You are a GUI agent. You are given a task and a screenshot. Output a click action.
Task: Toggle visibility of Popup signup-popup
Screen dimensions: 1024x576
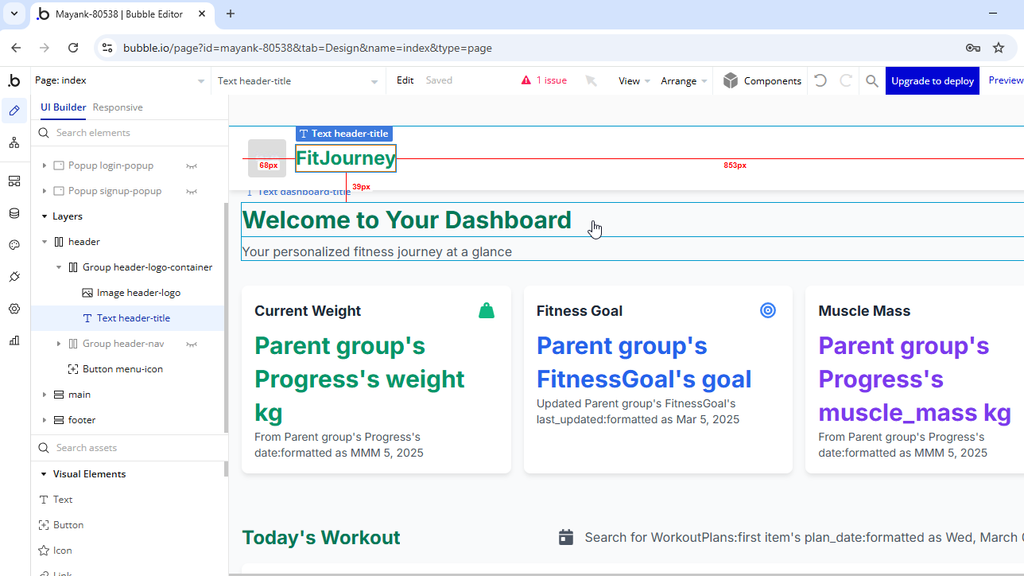(x=191, y=191)
